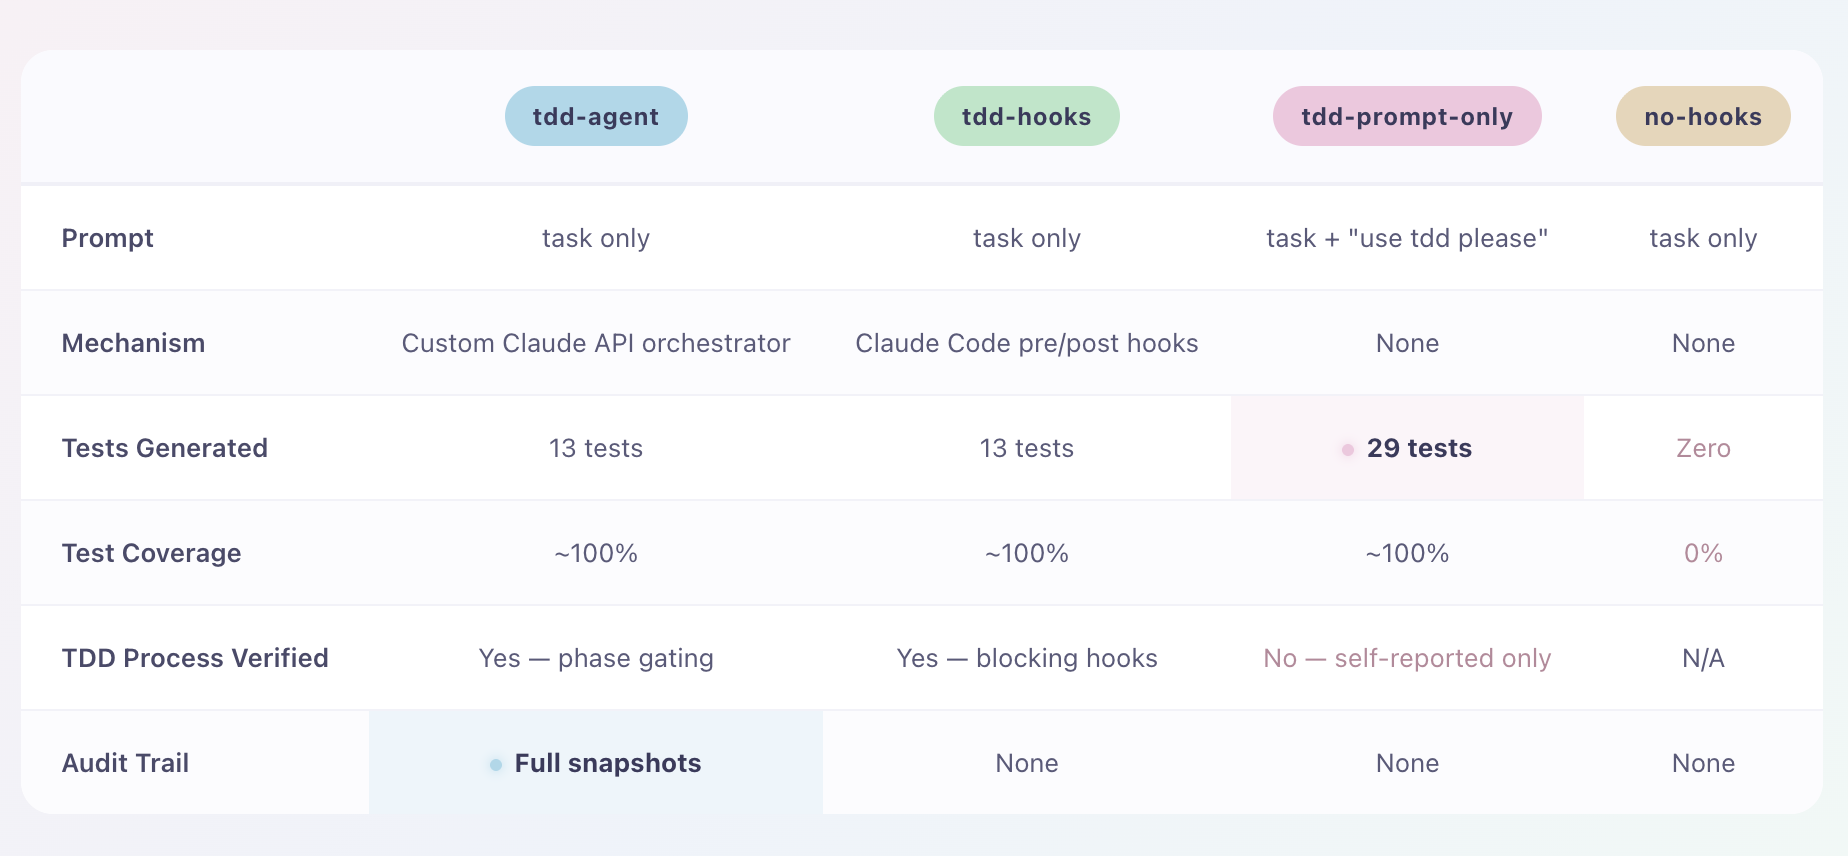Click the Mechanism row label
Viewport: 1848px width, 856px height.
click(x=133, y=343)
